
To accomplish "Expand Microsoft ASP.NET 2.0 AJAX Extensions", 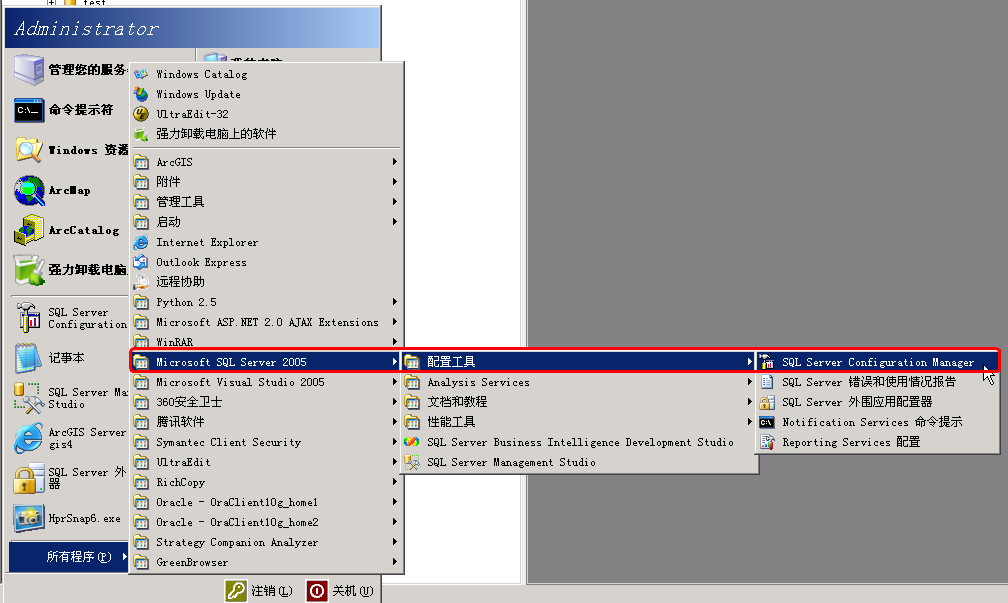I will (x=266, y=322).
